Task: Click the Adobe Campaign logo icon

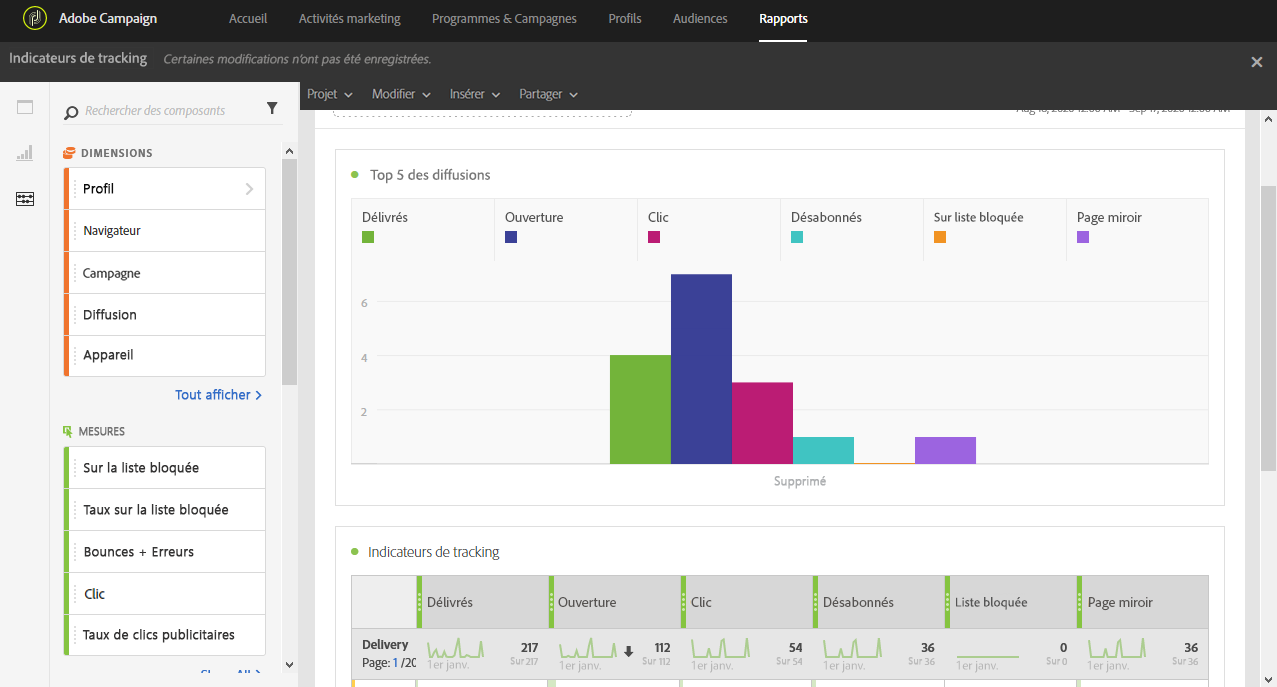Action: point(35,19)
